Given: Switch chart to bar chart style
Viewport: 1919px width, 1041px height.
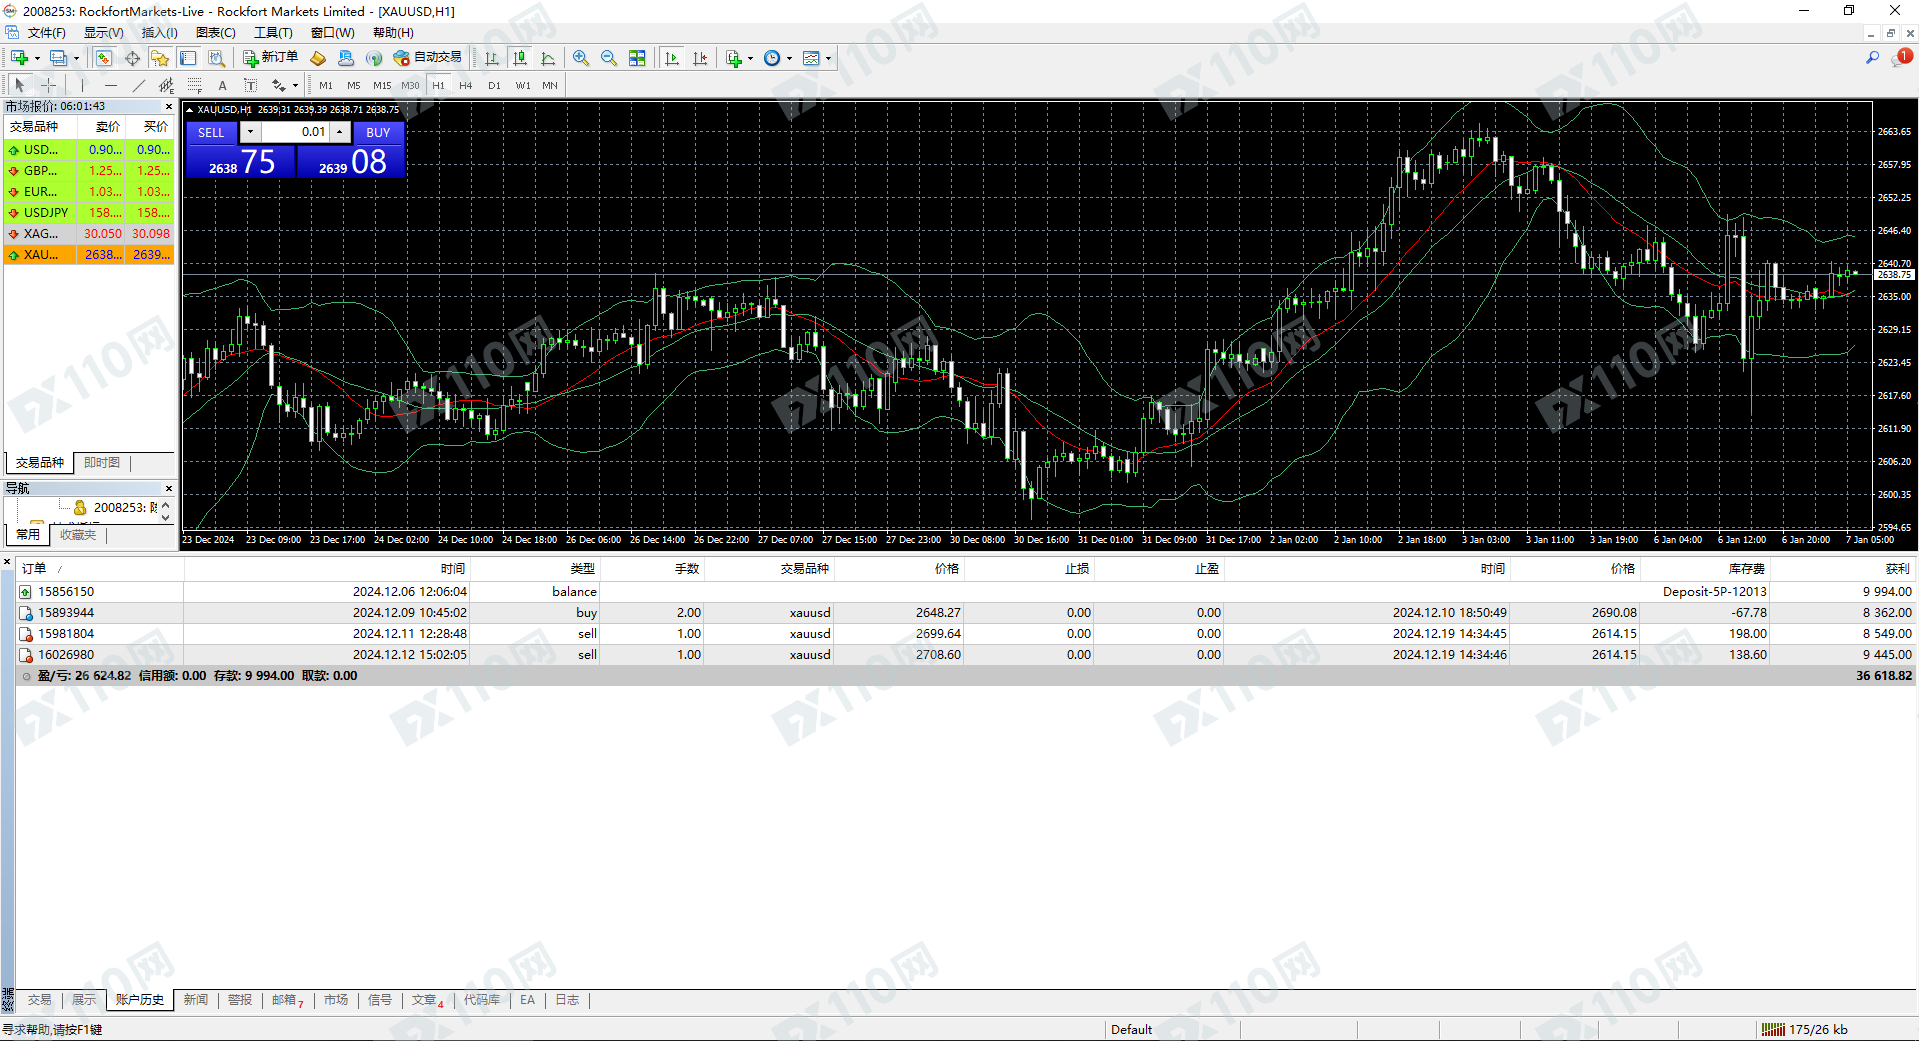Looking at the screenshot, I should 492,58.
